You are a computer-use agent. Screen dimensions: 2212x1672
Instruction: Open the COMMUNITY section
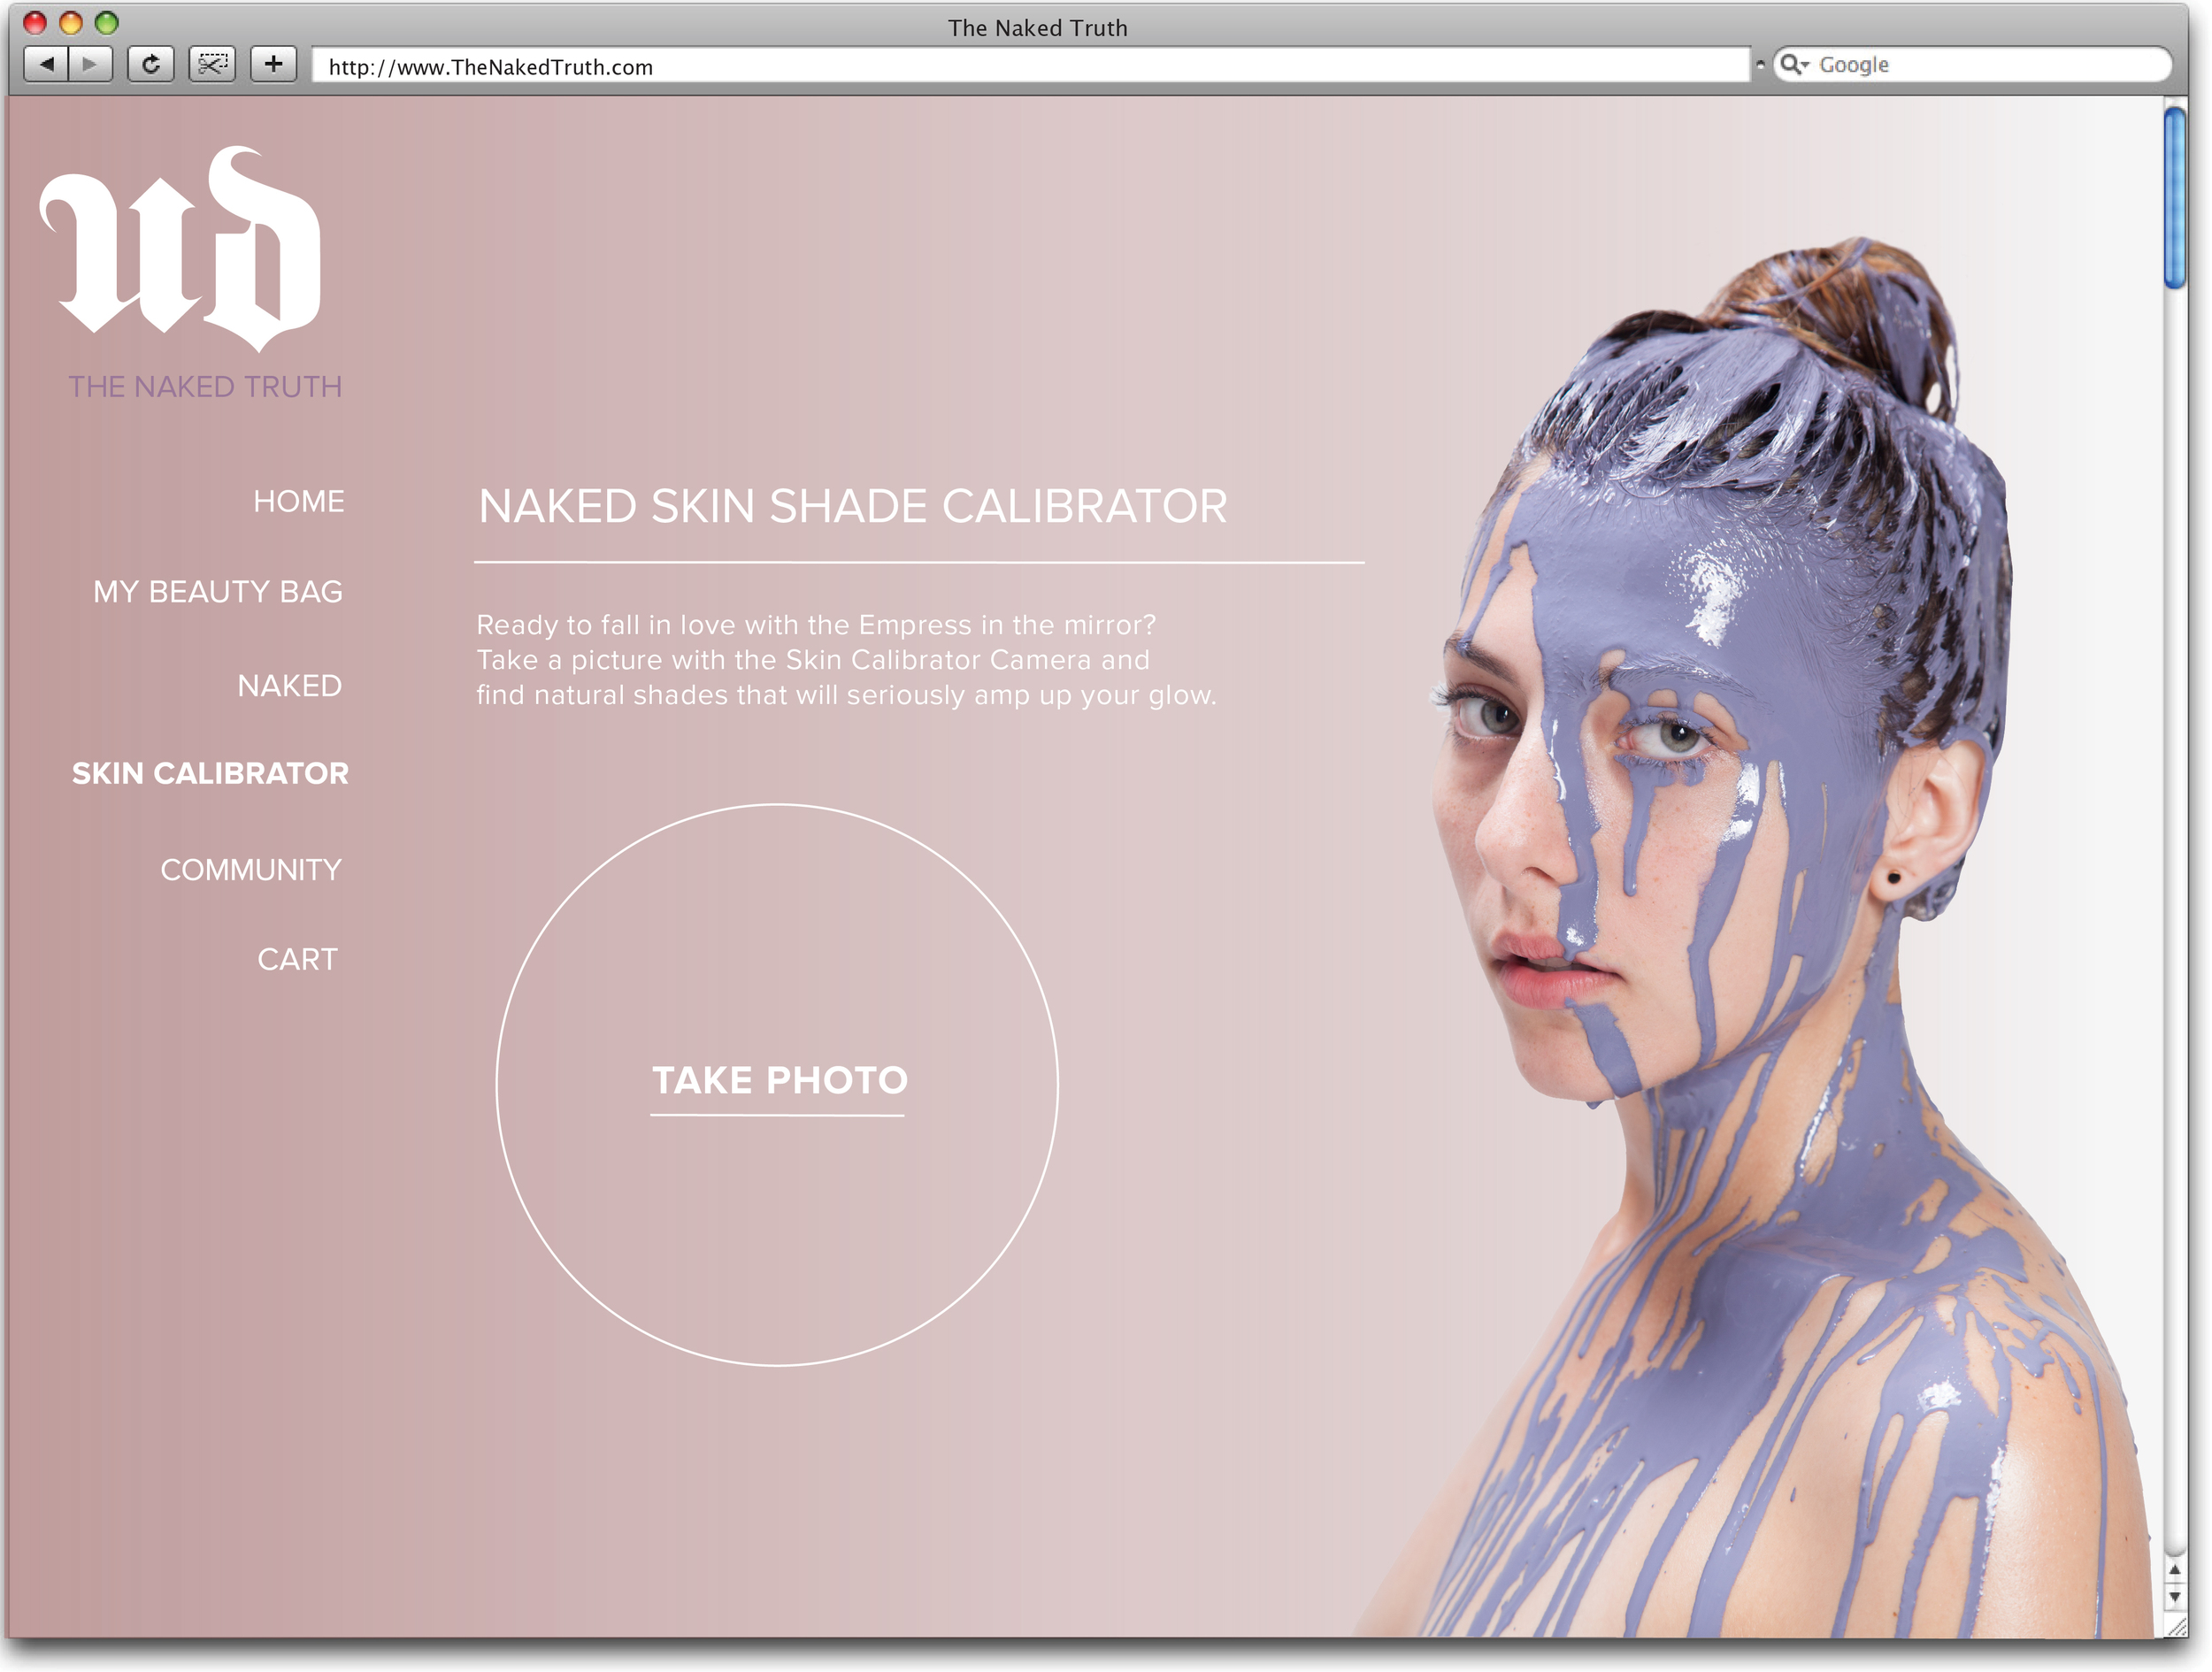251,870
